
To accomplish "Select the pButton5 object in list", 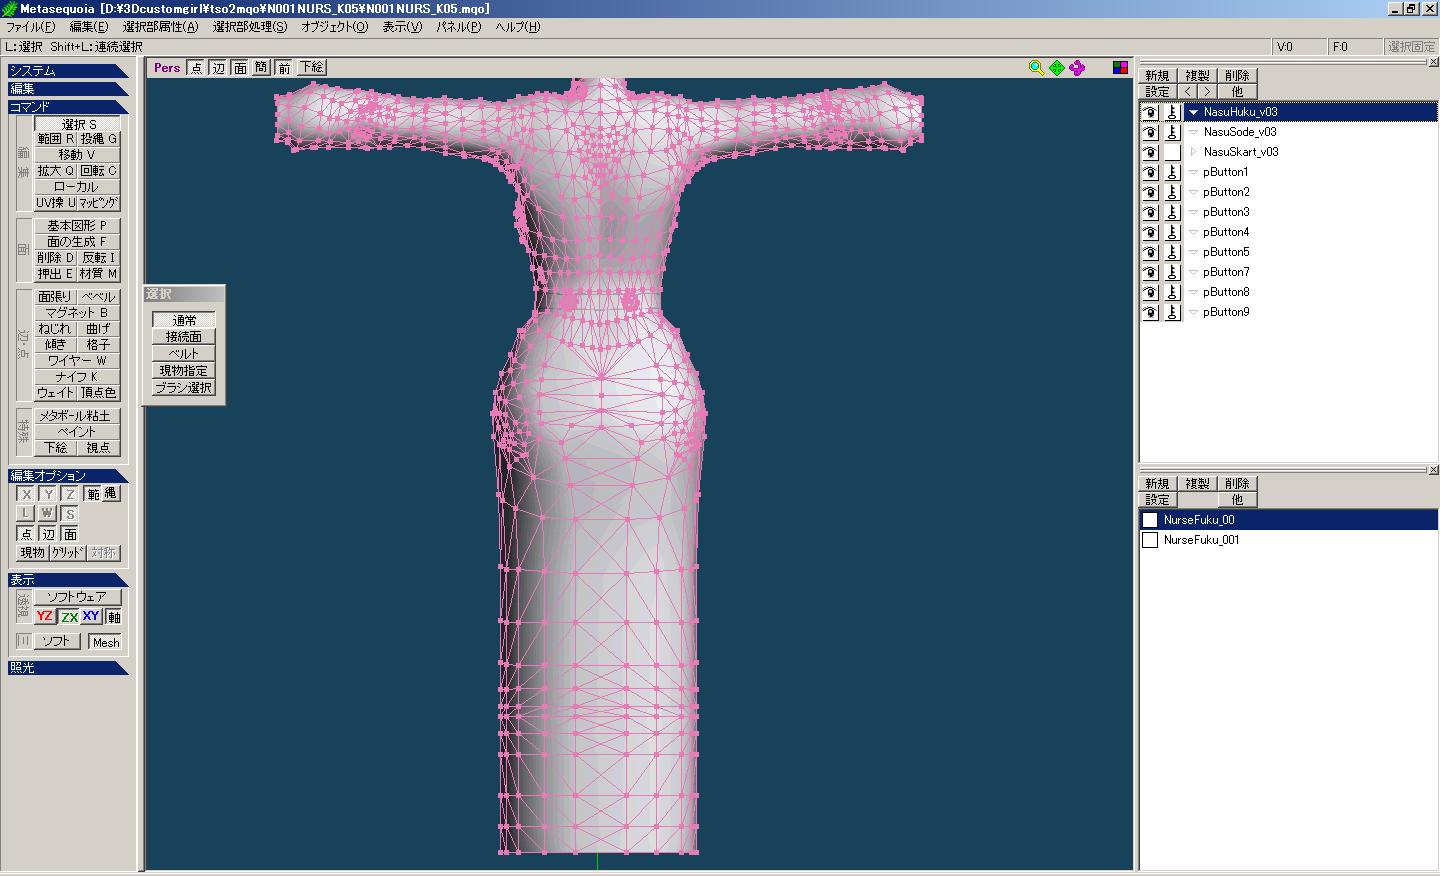I will click(1225, 252).
